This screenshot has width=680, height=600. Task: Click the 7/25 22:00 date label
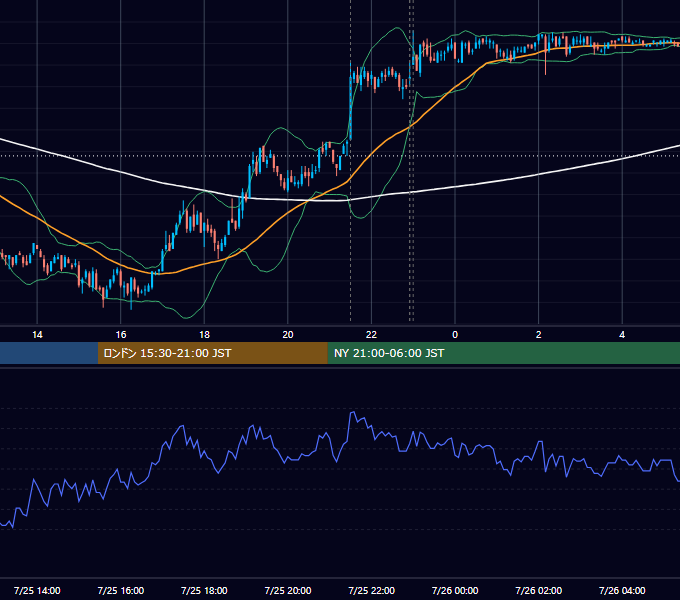pos(372,590)
